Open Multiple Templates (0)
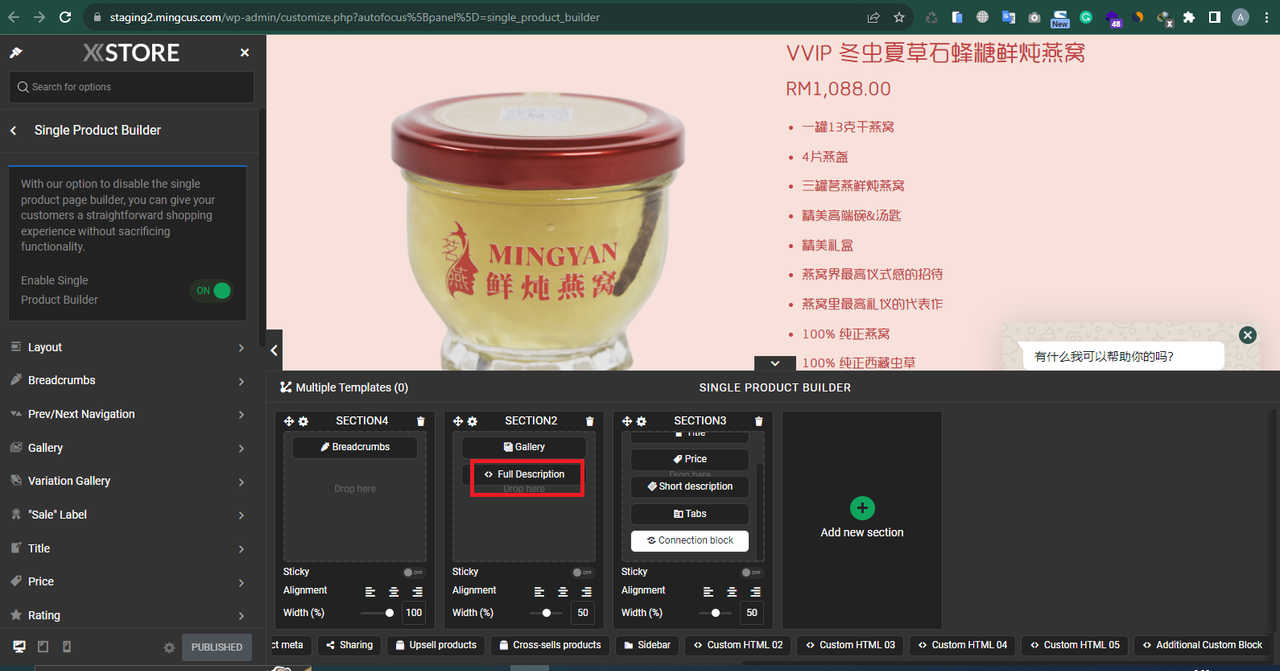The height and width of the screenshot is (671, 1280). point(344,388)
